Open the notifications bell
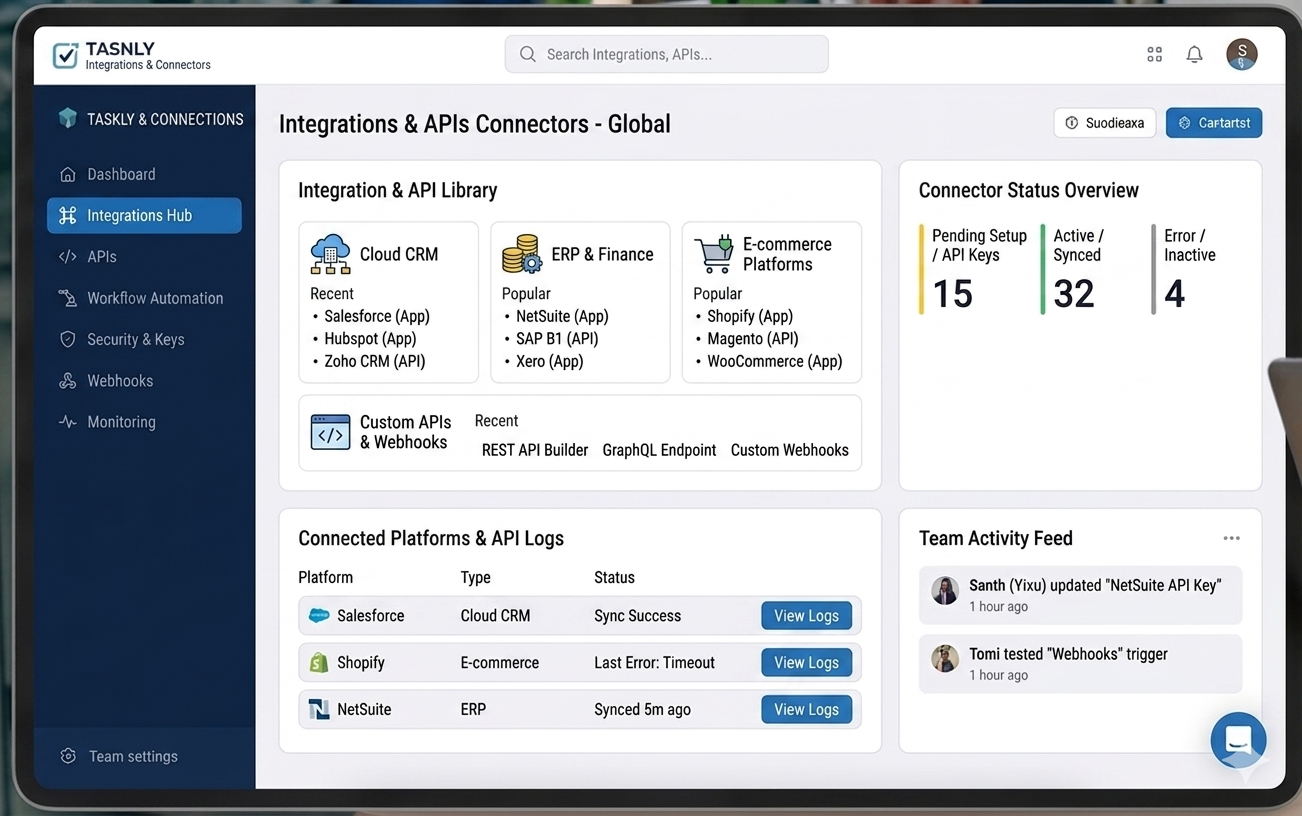This screenshot has width=1302, height=816. pos(1194,55)
